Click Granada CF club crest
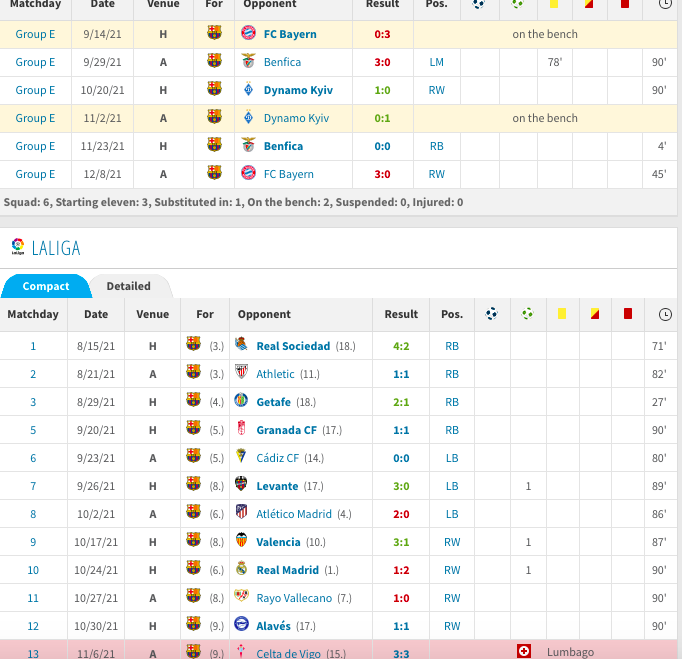Image resolution: width=682 pixels, height=659 pixels. pyautogui.click(x=241, y=428)
